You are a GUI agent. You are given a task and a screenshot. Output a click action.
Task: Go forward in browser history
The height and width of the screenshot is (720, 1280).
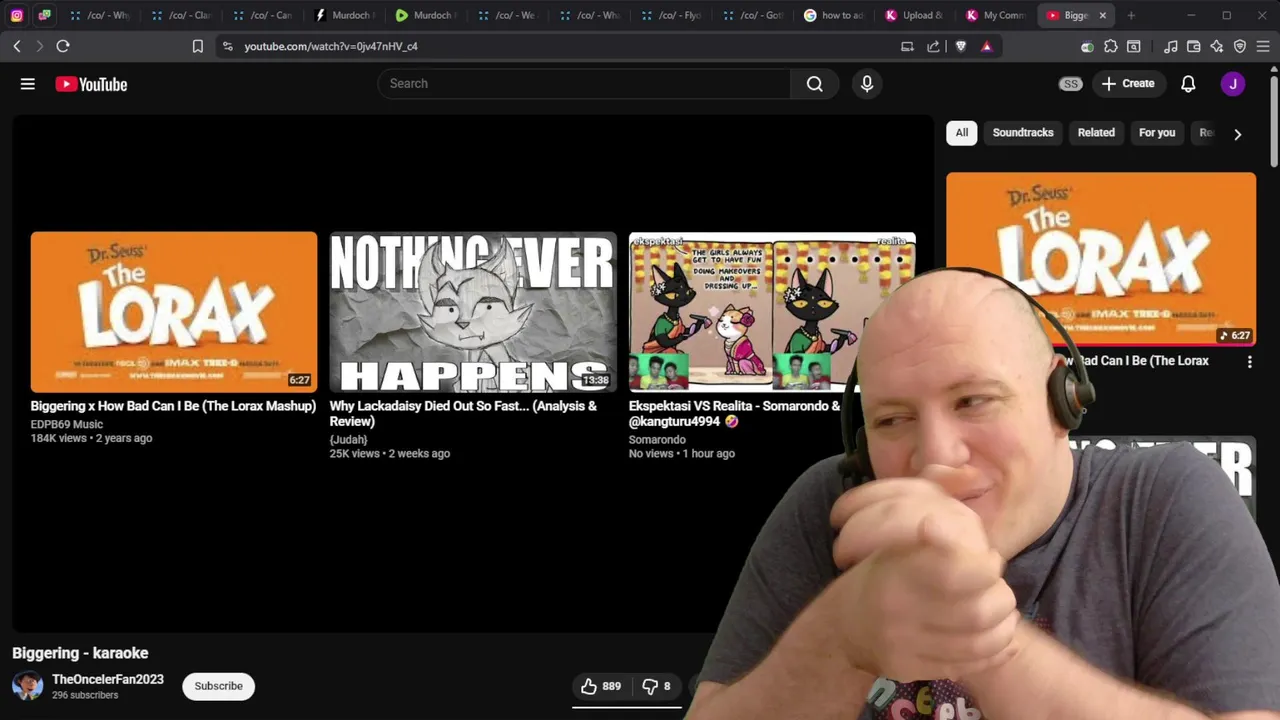click(x=39, y=46)
